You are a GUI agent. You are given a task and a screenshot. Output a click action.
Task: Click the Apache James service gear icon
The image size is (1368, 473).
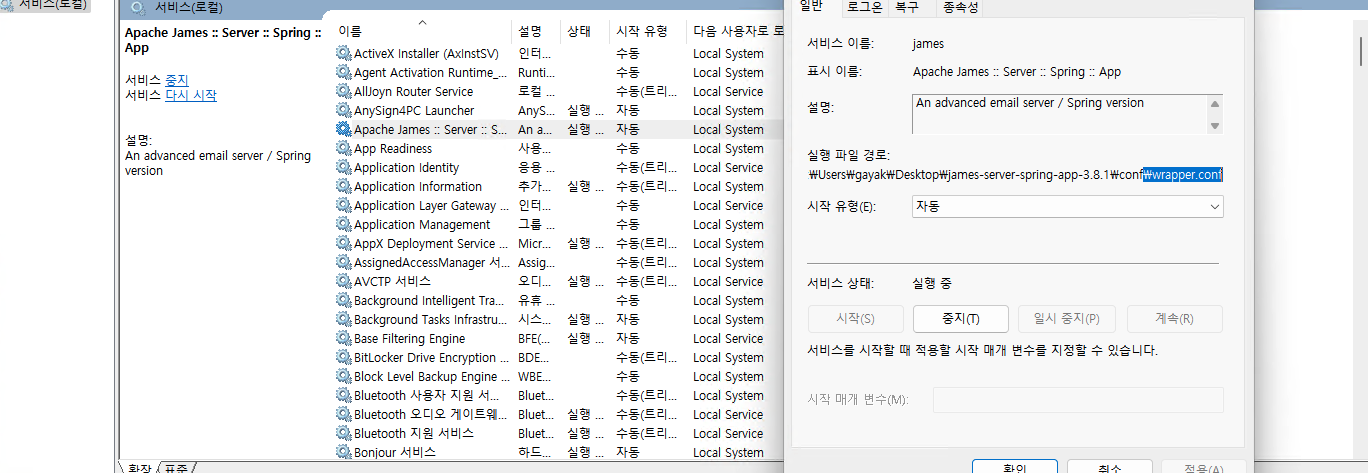[x=344, y=130]
